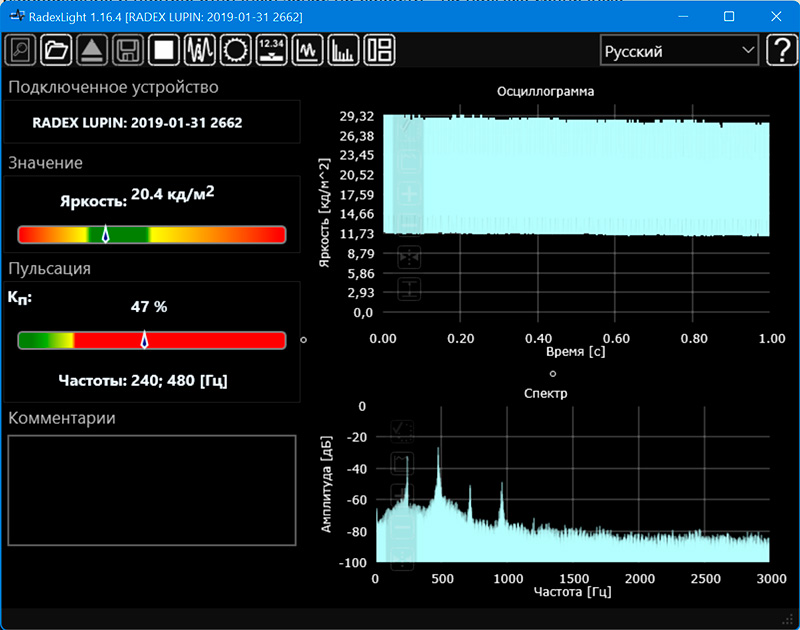Select the waveform pulsation measurement mode icon
Viewport: 800px width, 630px height.
200,49
